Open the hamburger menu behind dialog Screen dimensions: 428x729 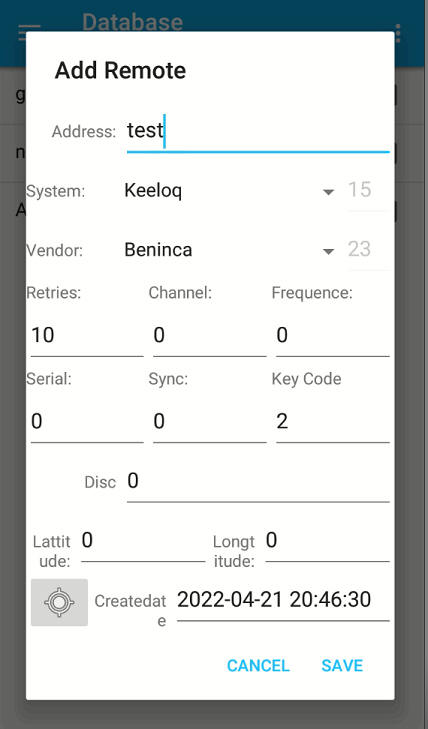click(x=28, y=32)
